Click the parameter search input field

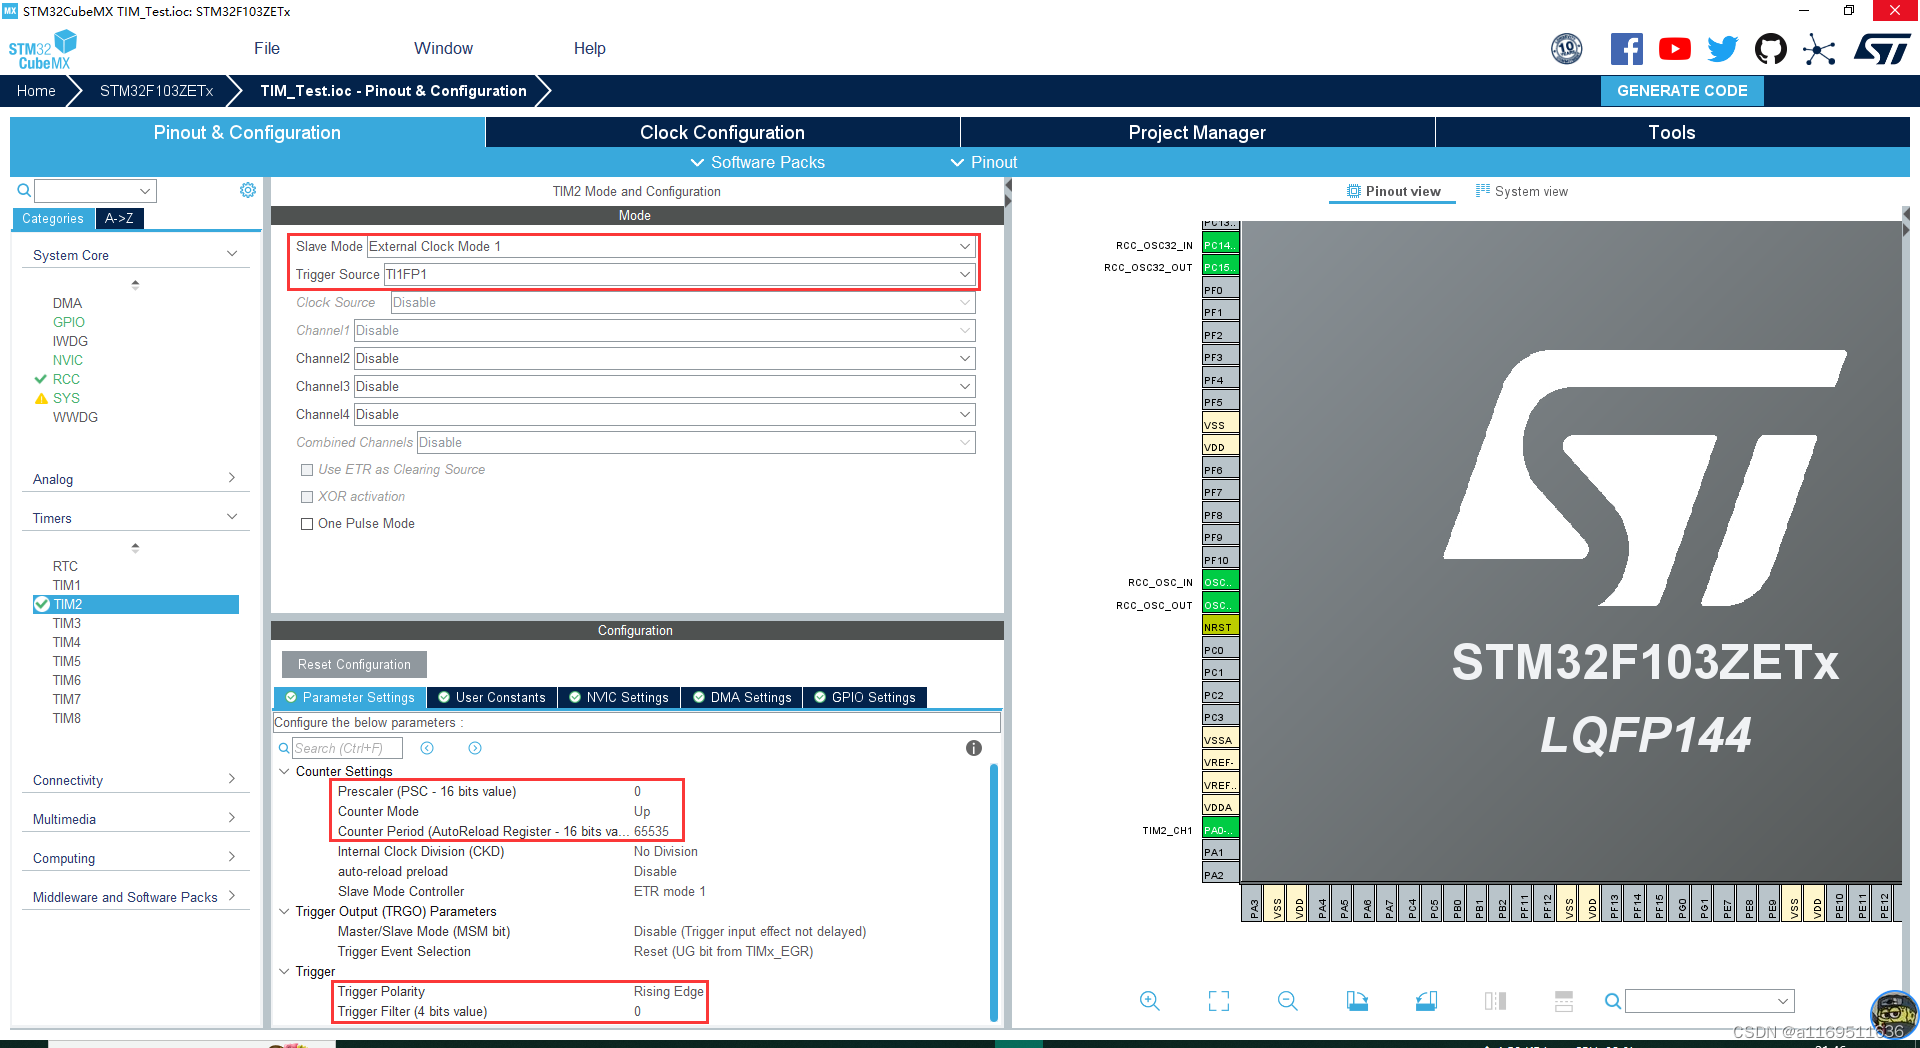click(x=347, y=748)
